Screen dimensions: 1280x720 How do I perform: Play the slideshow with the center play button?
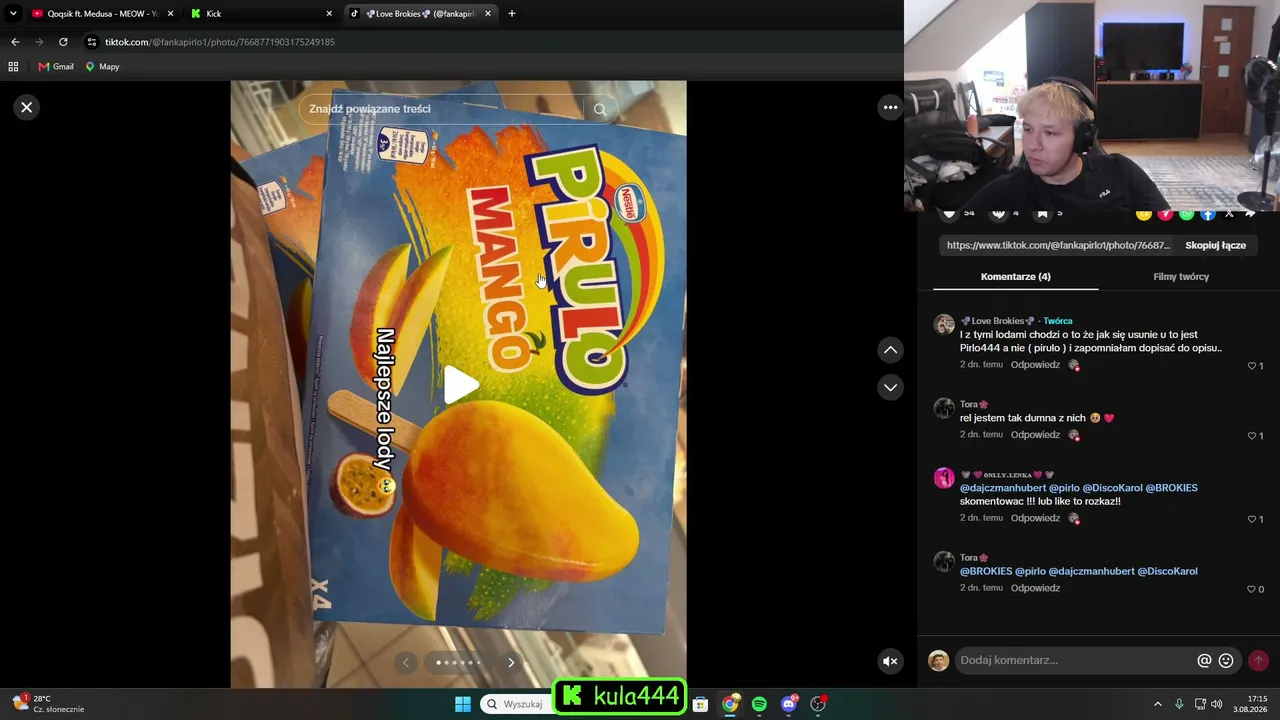pos(460,385)
